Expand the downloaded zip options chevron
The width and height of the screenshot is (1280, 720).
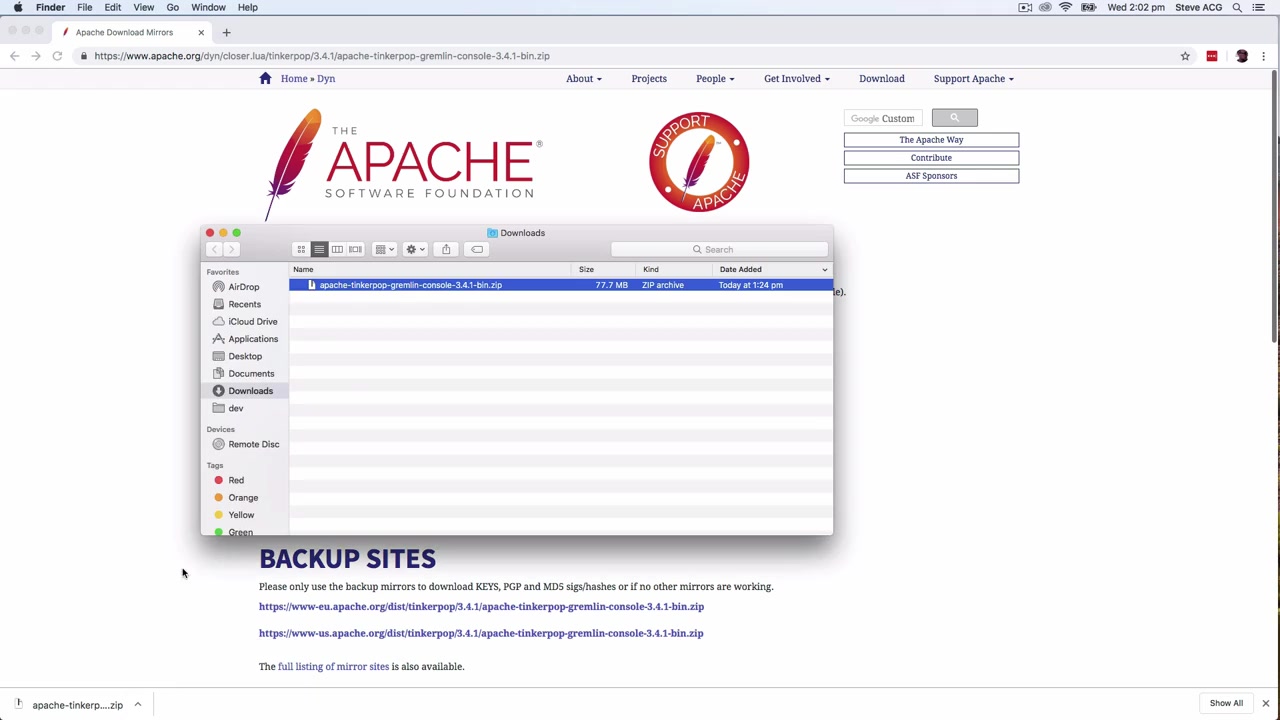(138, 705)
